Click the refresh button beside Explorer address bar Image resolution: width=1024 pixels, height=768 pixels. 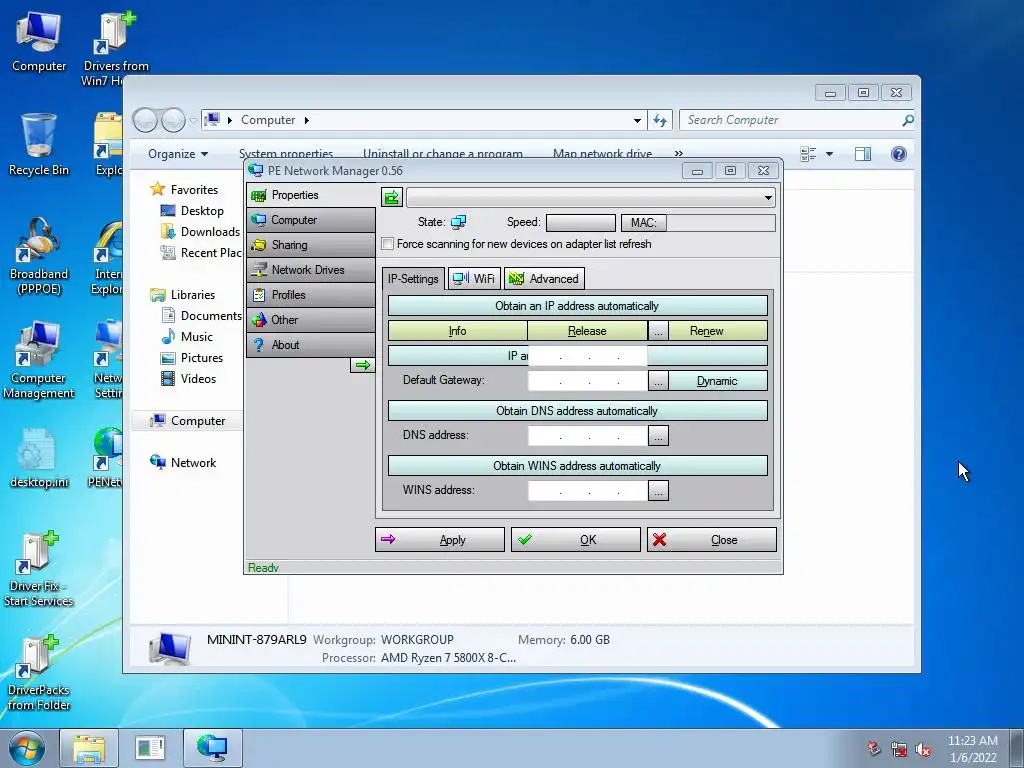point(660,120)
